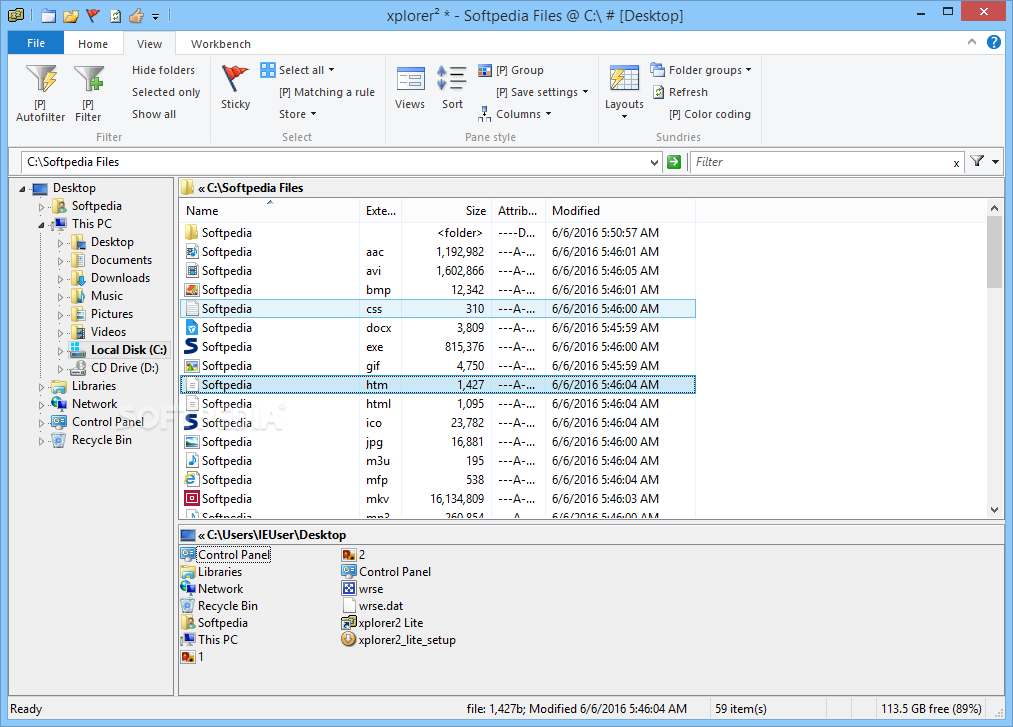Open the Views icon in Pane style

[x=410, y=79]
